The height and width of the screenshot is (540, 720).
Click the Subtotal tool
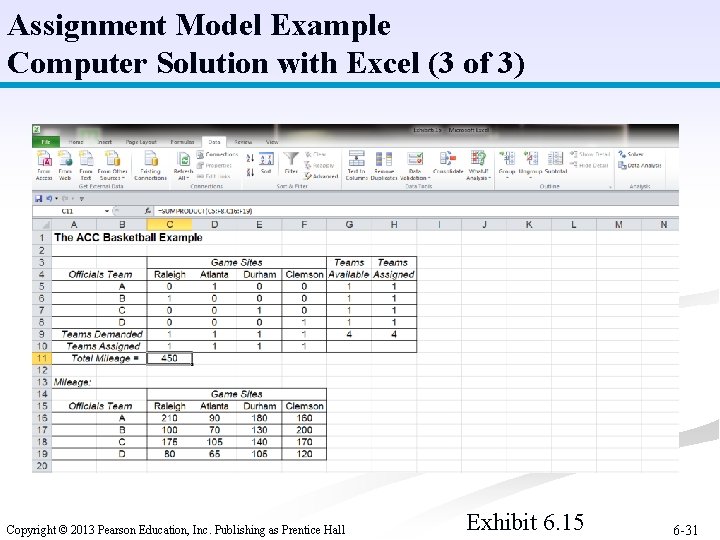coord(556,163)
